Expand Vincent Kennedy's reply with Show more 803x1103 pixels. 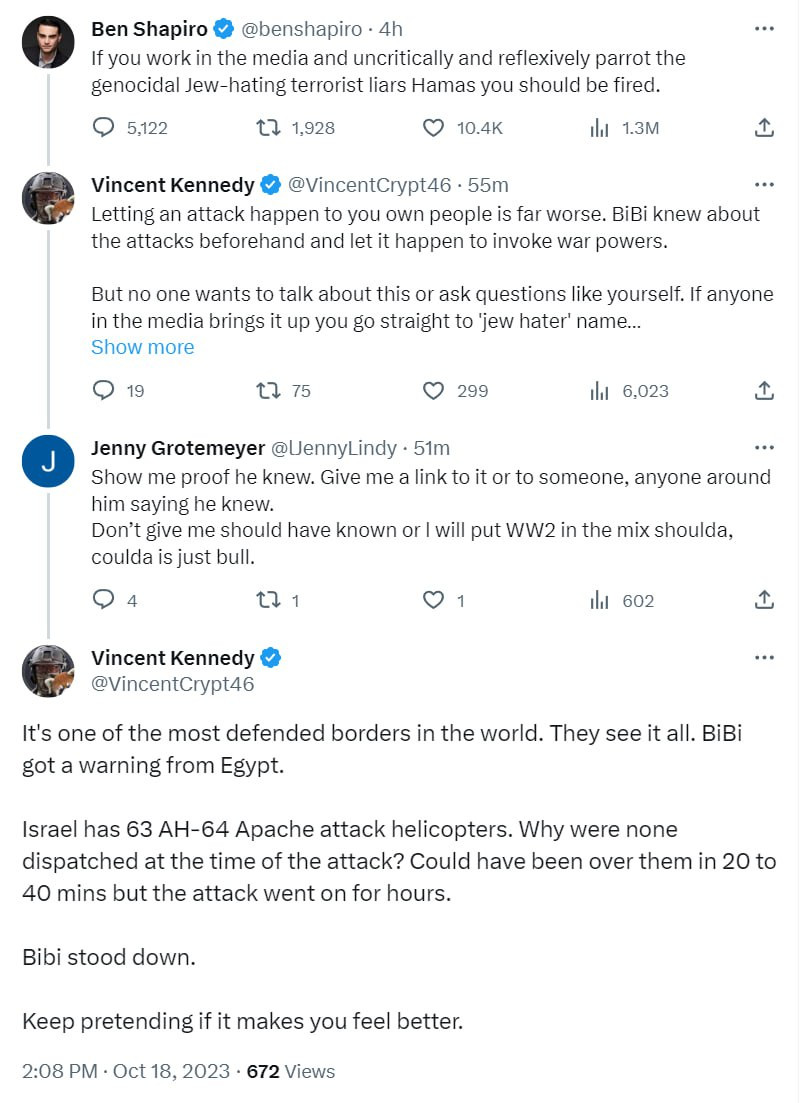[142, 347]
